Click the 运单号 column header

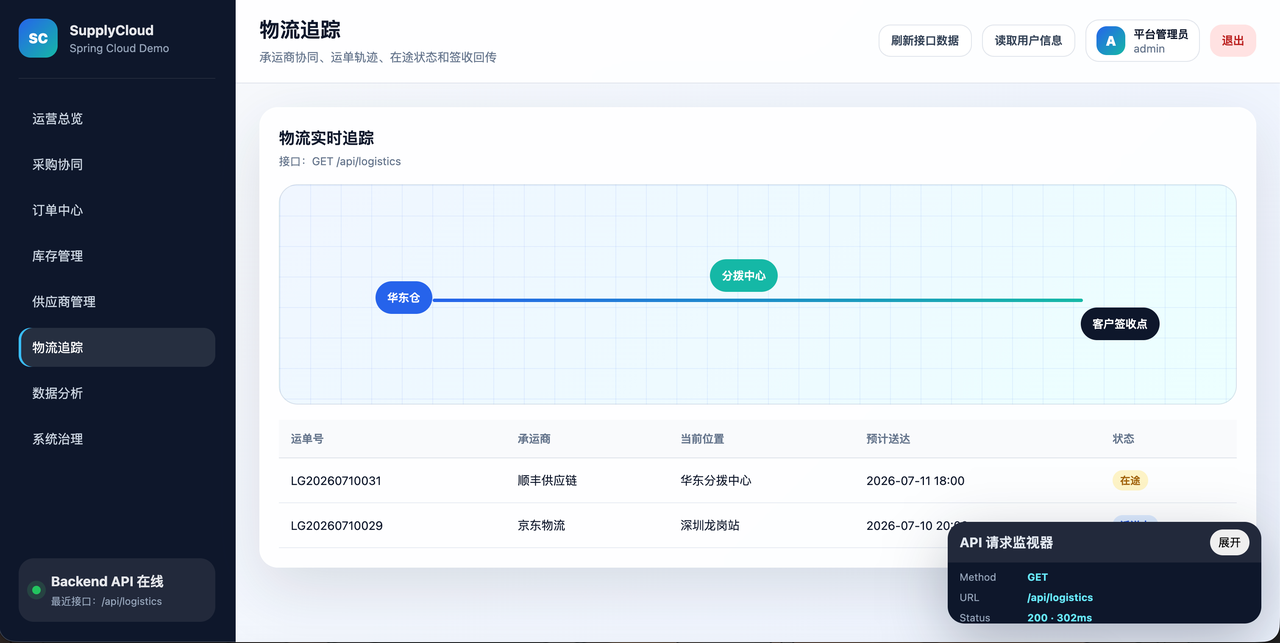point(307,439)
